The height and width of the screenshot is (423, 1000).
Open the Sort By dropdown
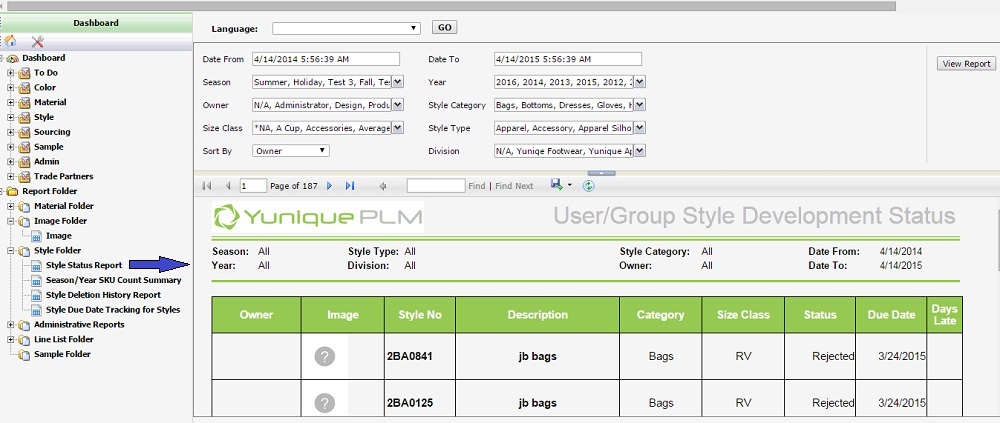291,151
